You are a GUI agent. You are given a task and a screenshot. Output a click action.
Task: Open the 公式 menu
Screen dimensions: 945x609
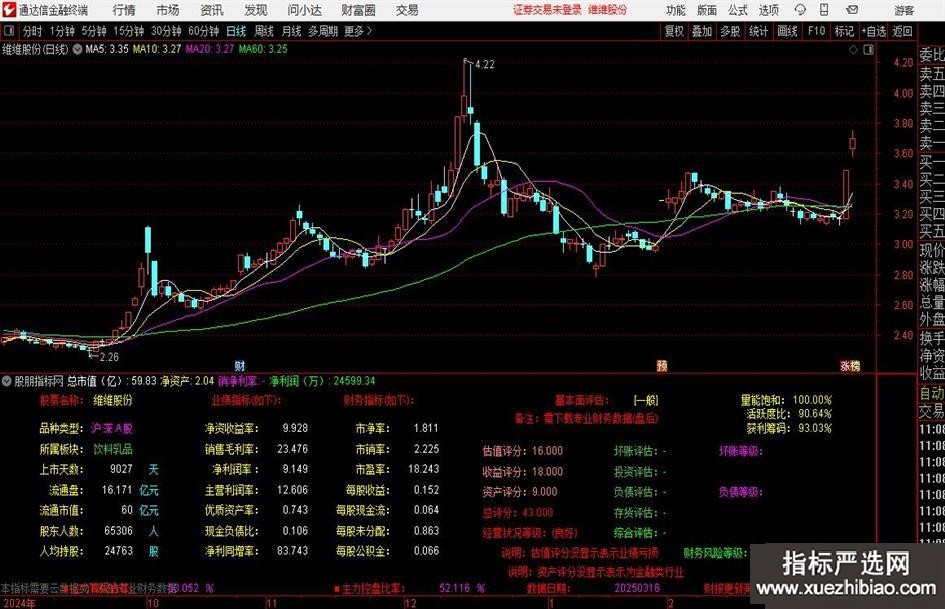(738, 10)
